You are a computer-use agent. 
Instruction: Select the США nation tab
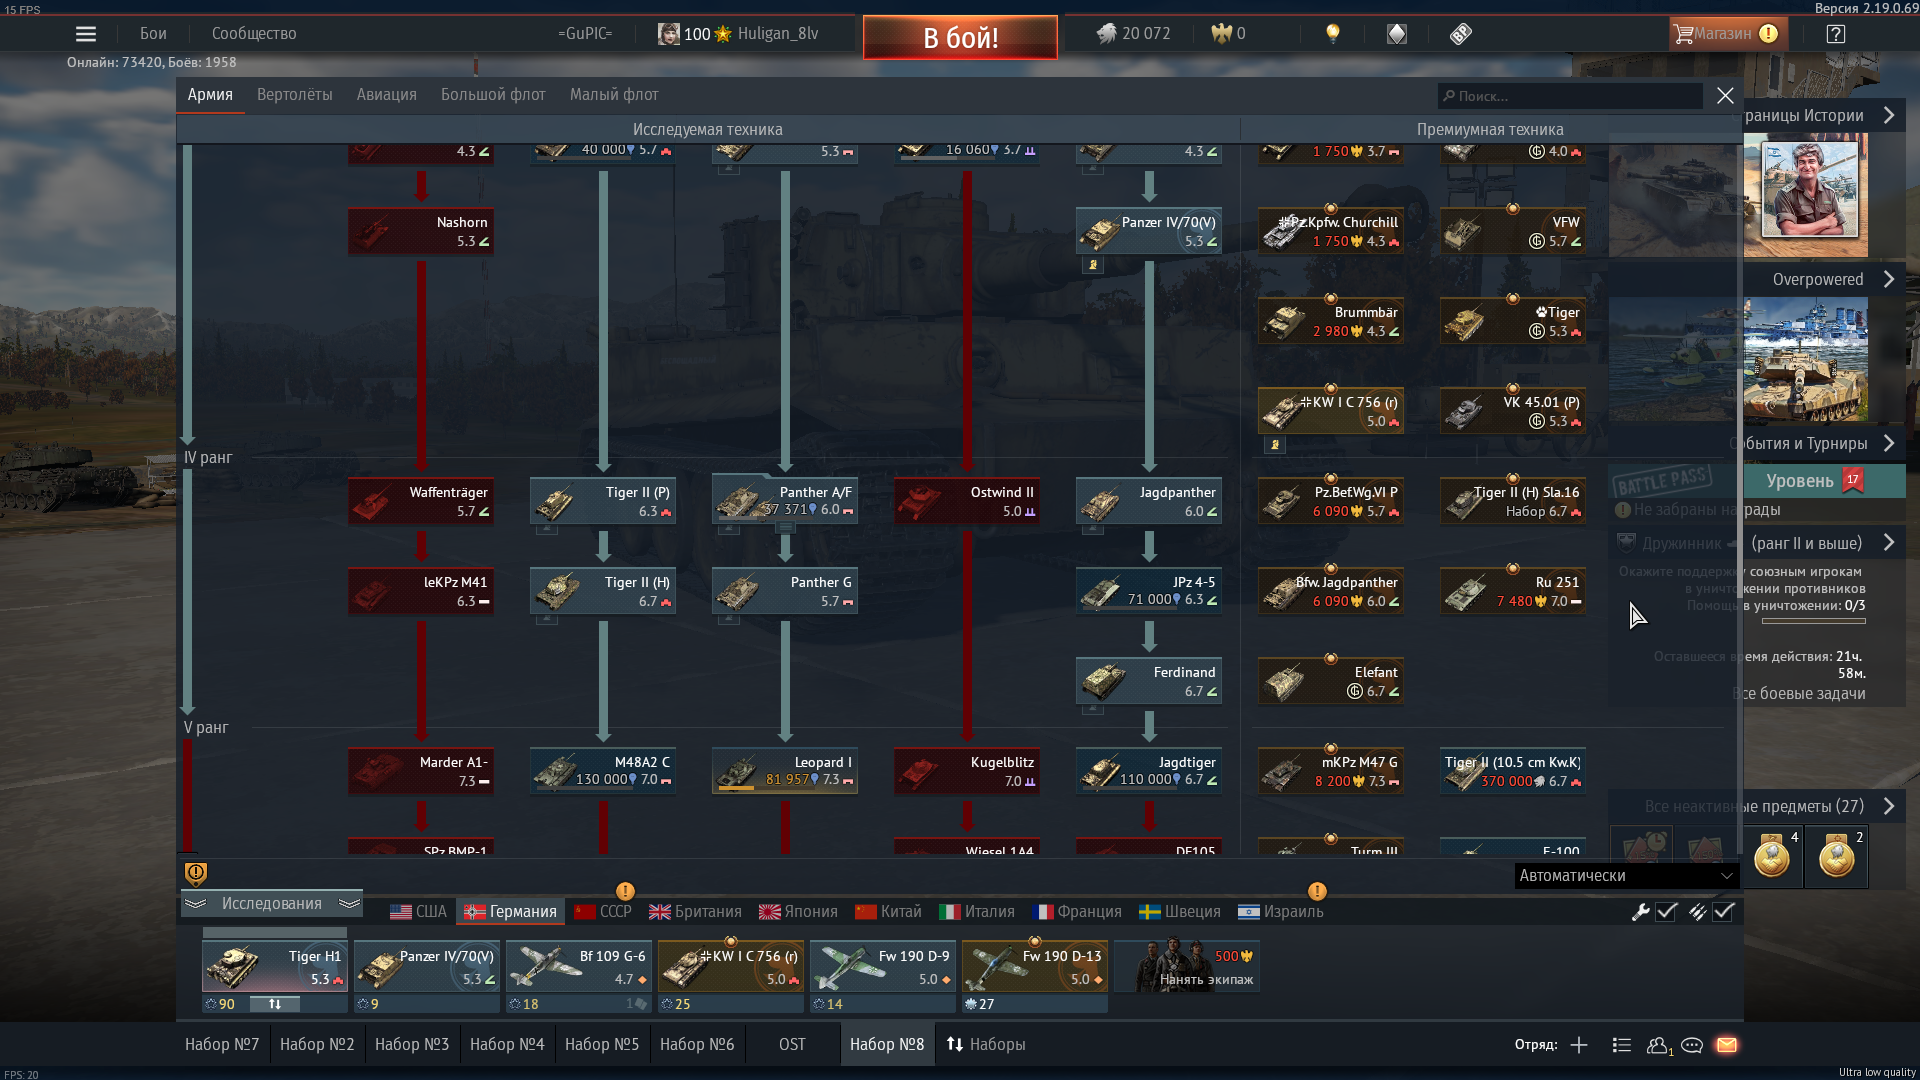[x=418, y=912]
